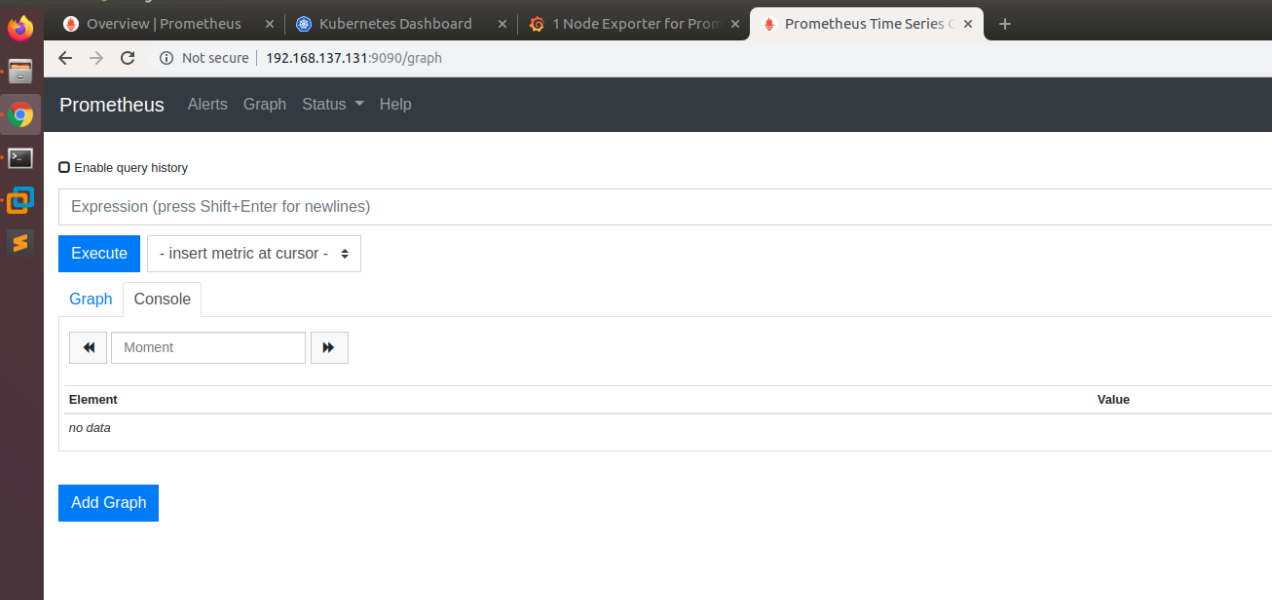
Task: Open Terminal from the Ubuntu dock
Action: 21,158
